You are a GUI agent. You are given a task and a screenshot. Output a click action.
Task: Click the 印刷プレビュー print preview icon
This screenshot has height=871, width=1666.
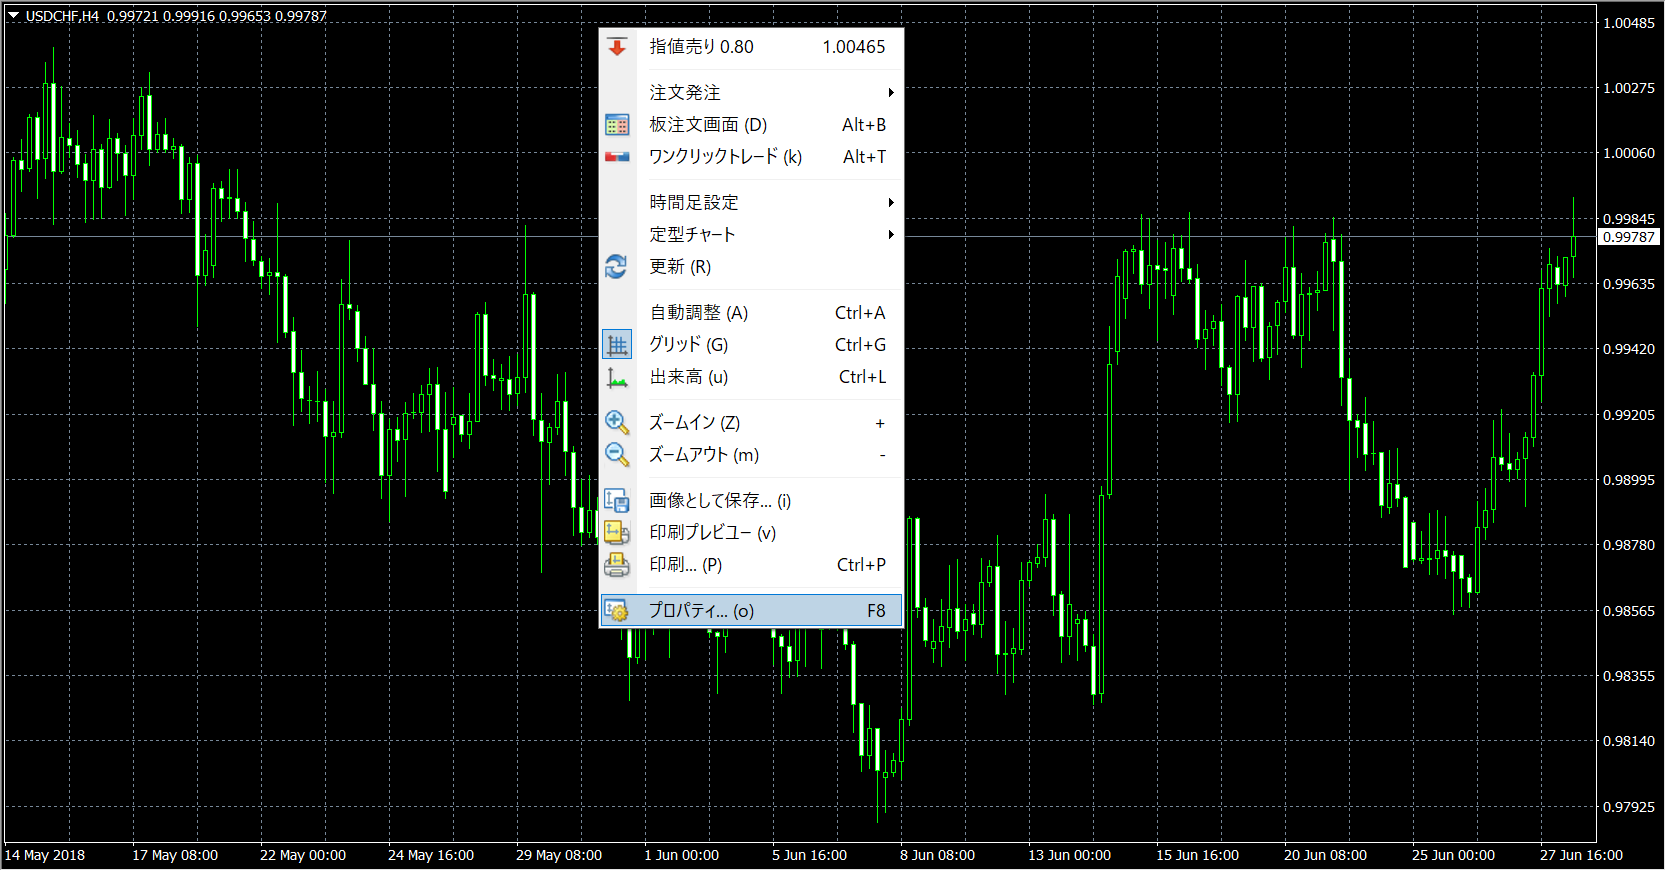pos(617,533)
